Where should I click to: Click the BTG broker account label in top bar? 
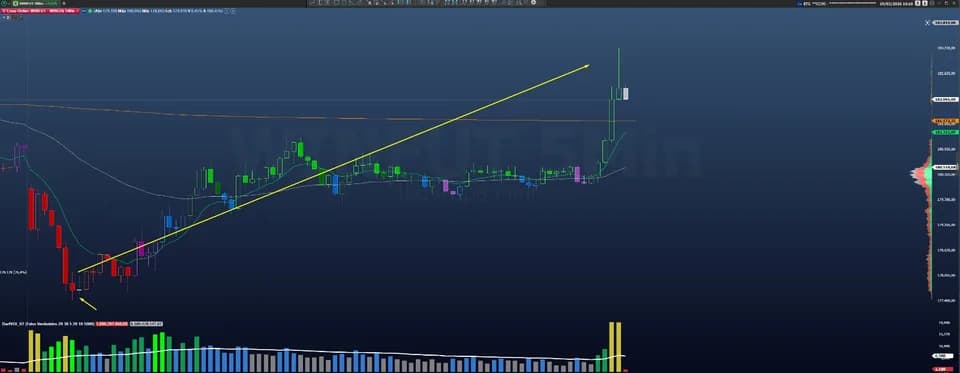click(814, 3)
